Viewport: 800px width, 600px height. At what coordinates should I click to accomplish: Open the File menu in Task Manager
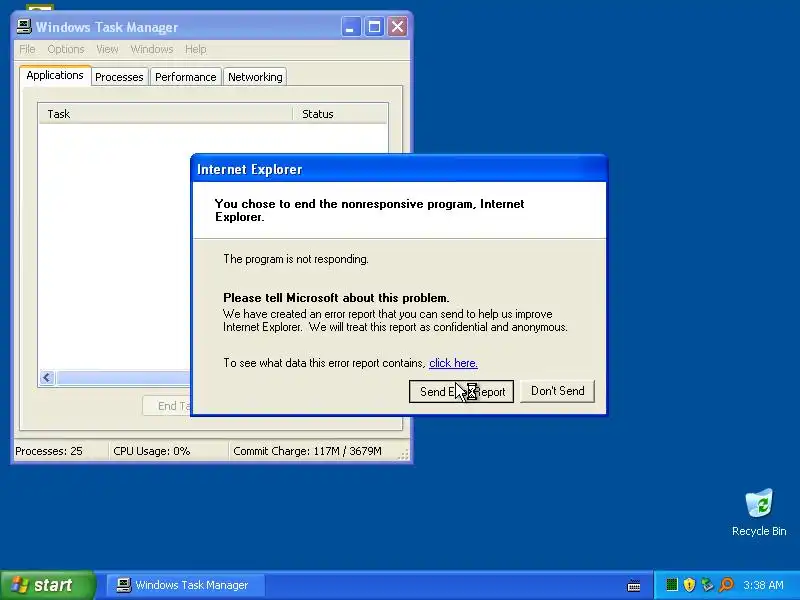tap(27, 49)
